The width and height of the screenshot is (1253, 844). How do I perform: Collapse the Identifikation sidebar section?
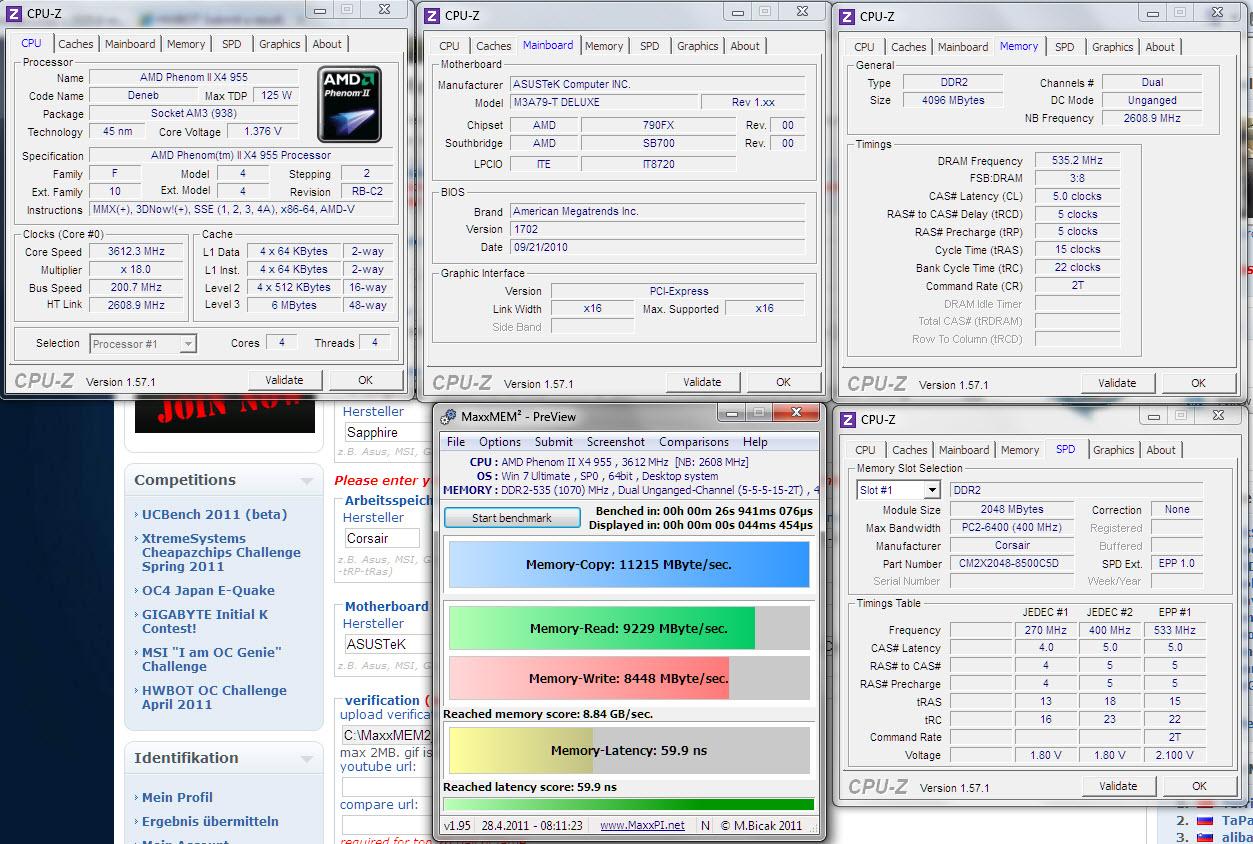click(x=307, y=759)
